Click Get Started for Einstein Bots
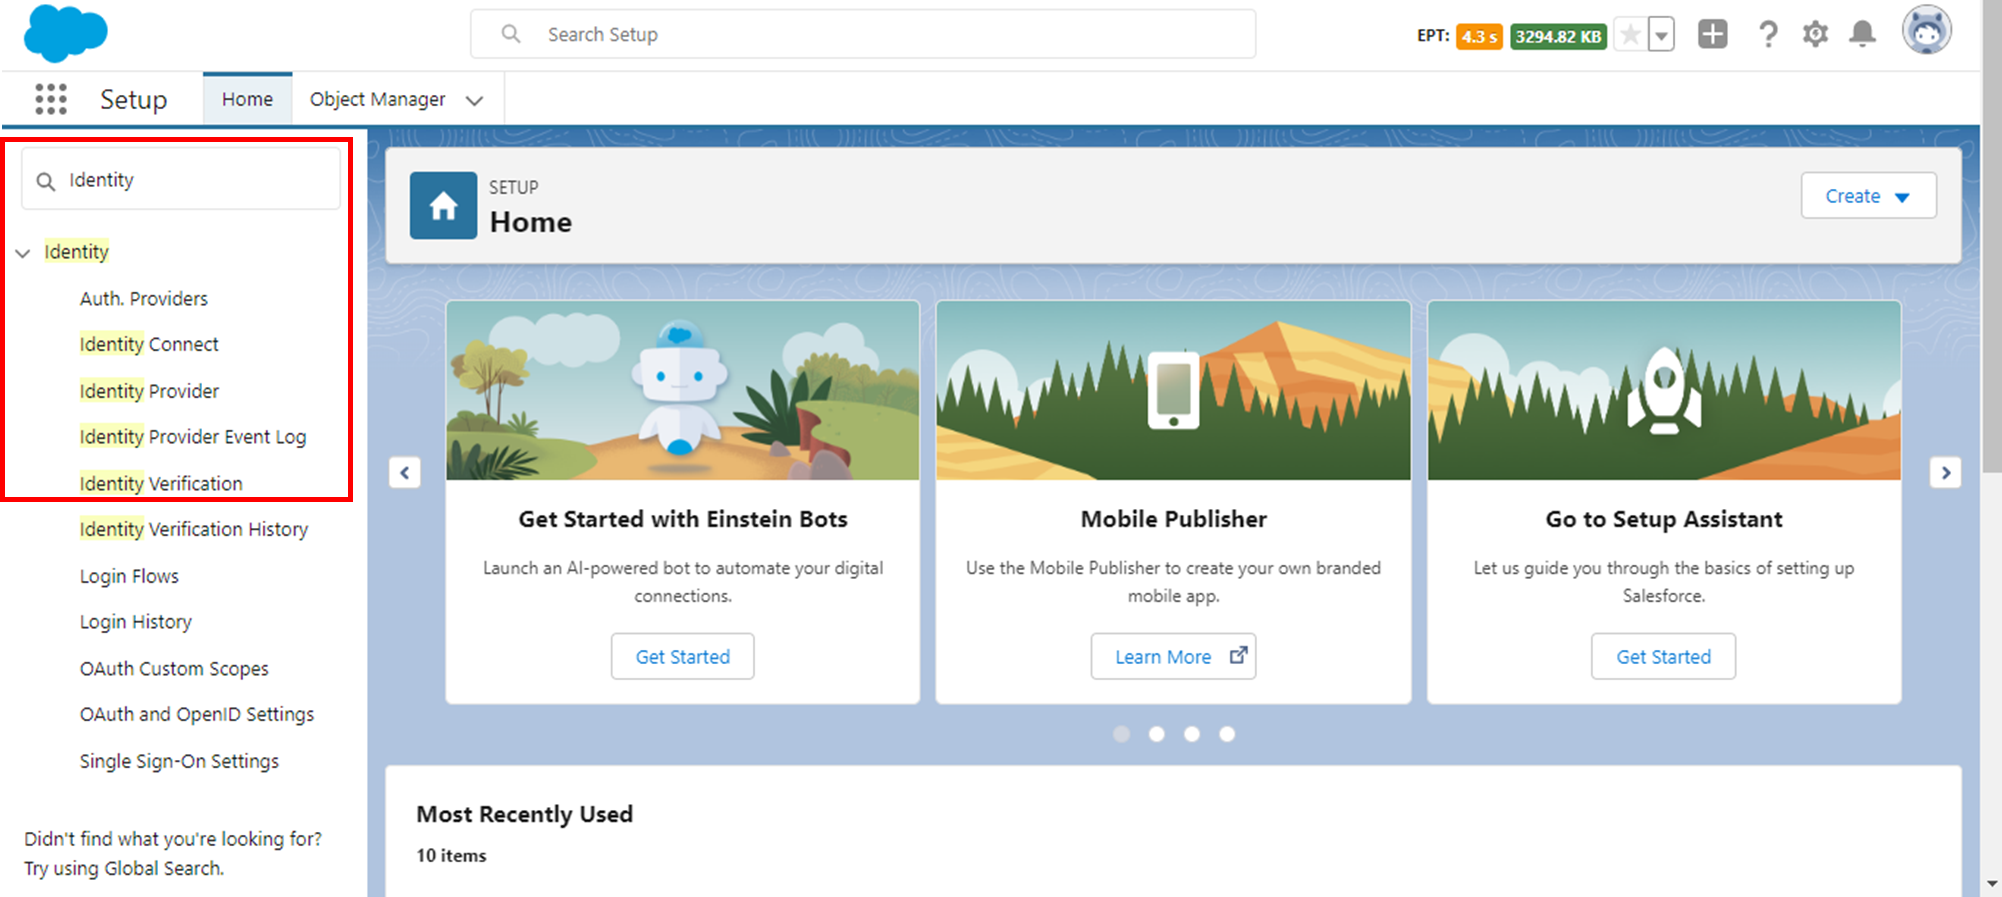 coord(683,657)
